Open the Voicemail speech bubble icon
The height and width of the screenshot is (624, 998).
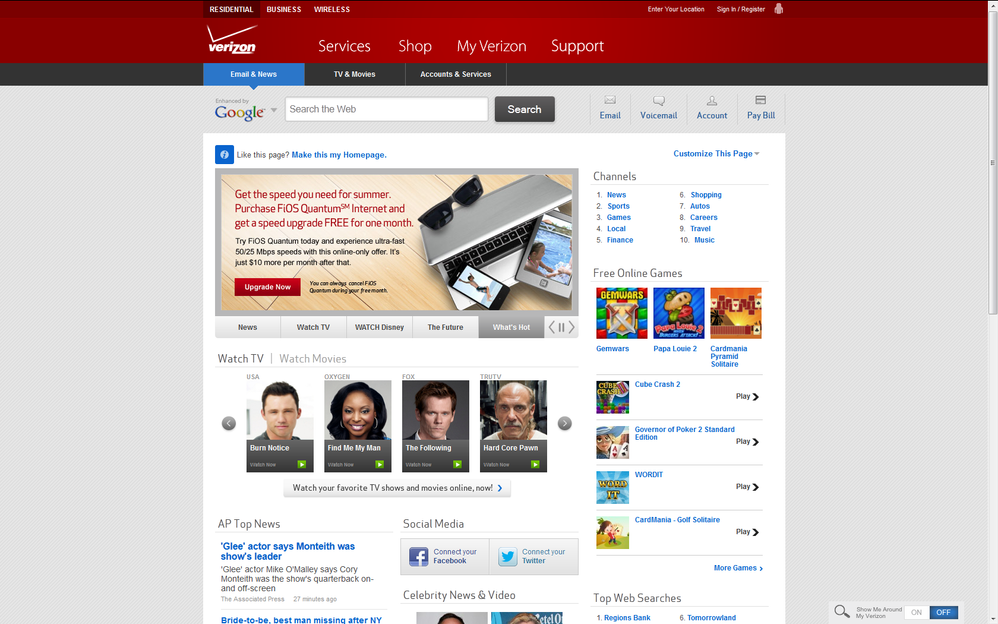tap(659, 101)
